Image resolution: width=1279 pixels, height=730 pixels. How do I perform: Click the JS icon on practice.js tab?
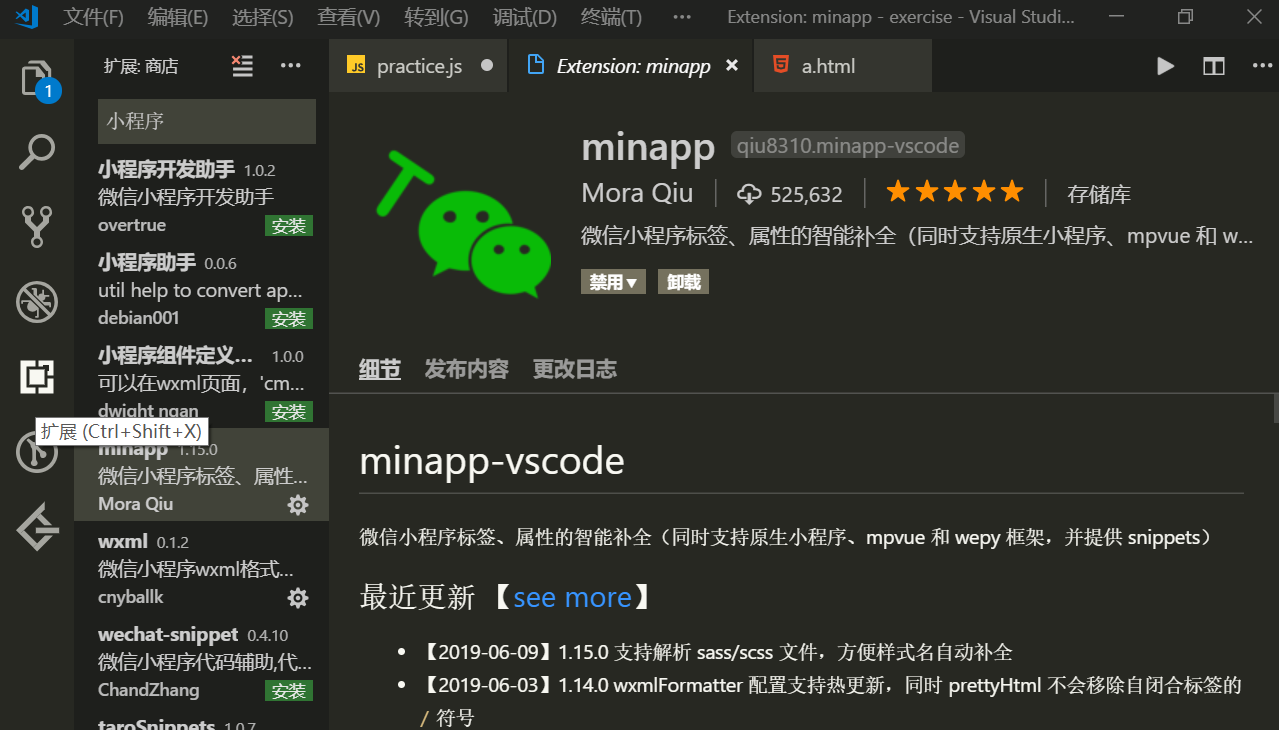click(x=356, y=65)
